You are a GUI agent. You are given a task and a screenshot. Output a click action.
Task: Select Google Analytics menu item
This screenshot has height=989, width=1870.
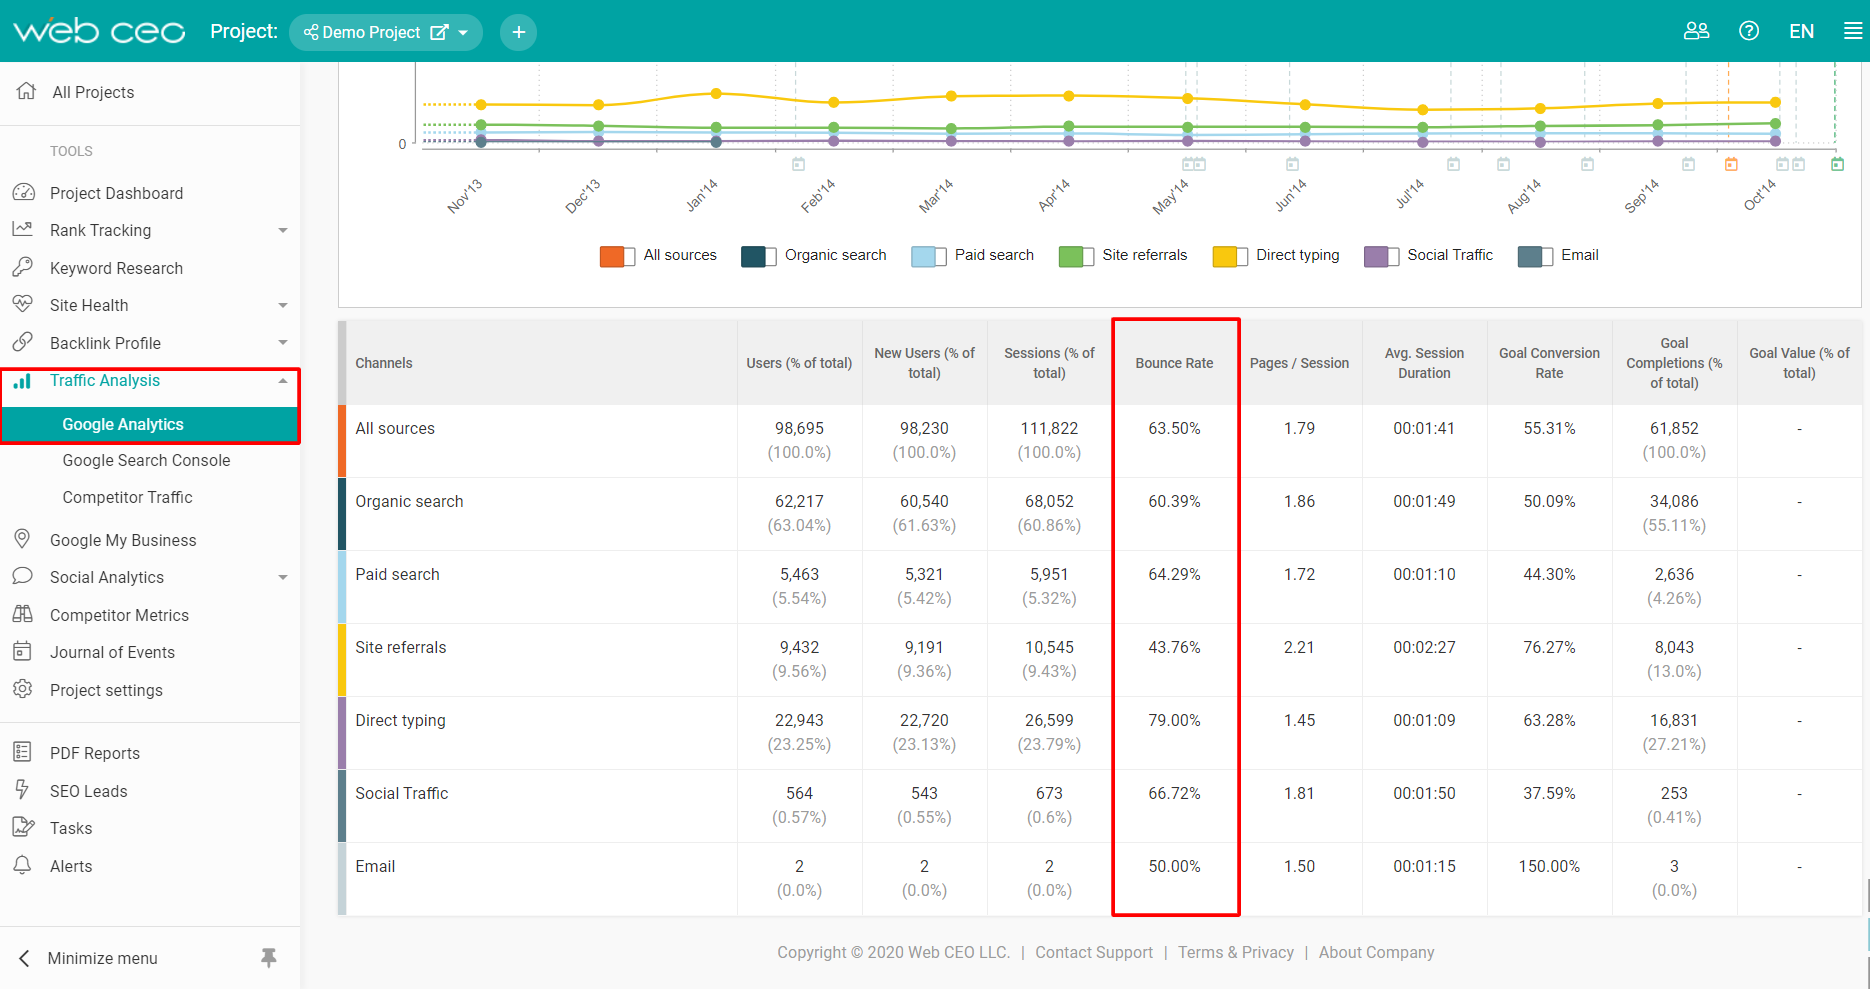pos(150,424)
